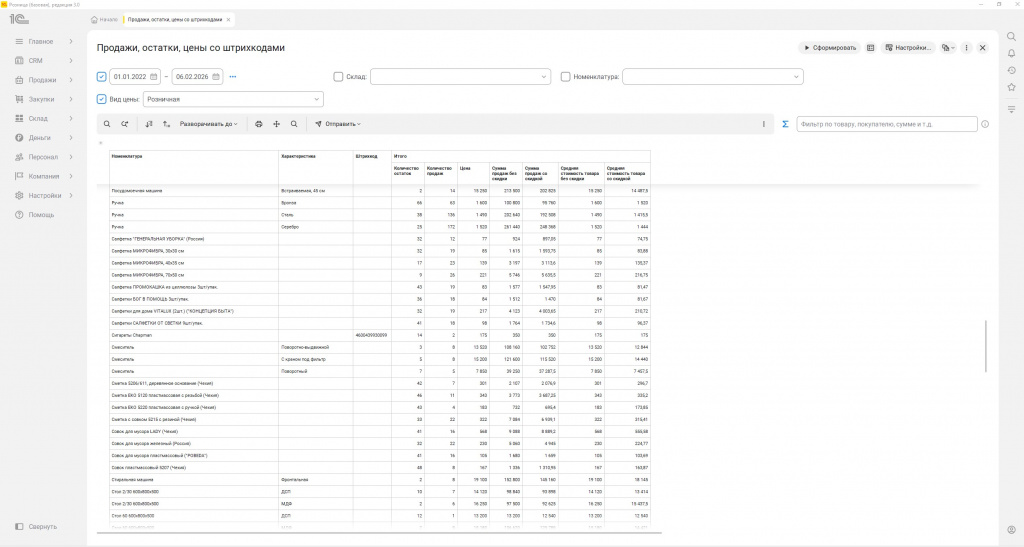
Task: Open the Вид цены Розничная dropdown
Action: tap(317, 99)
